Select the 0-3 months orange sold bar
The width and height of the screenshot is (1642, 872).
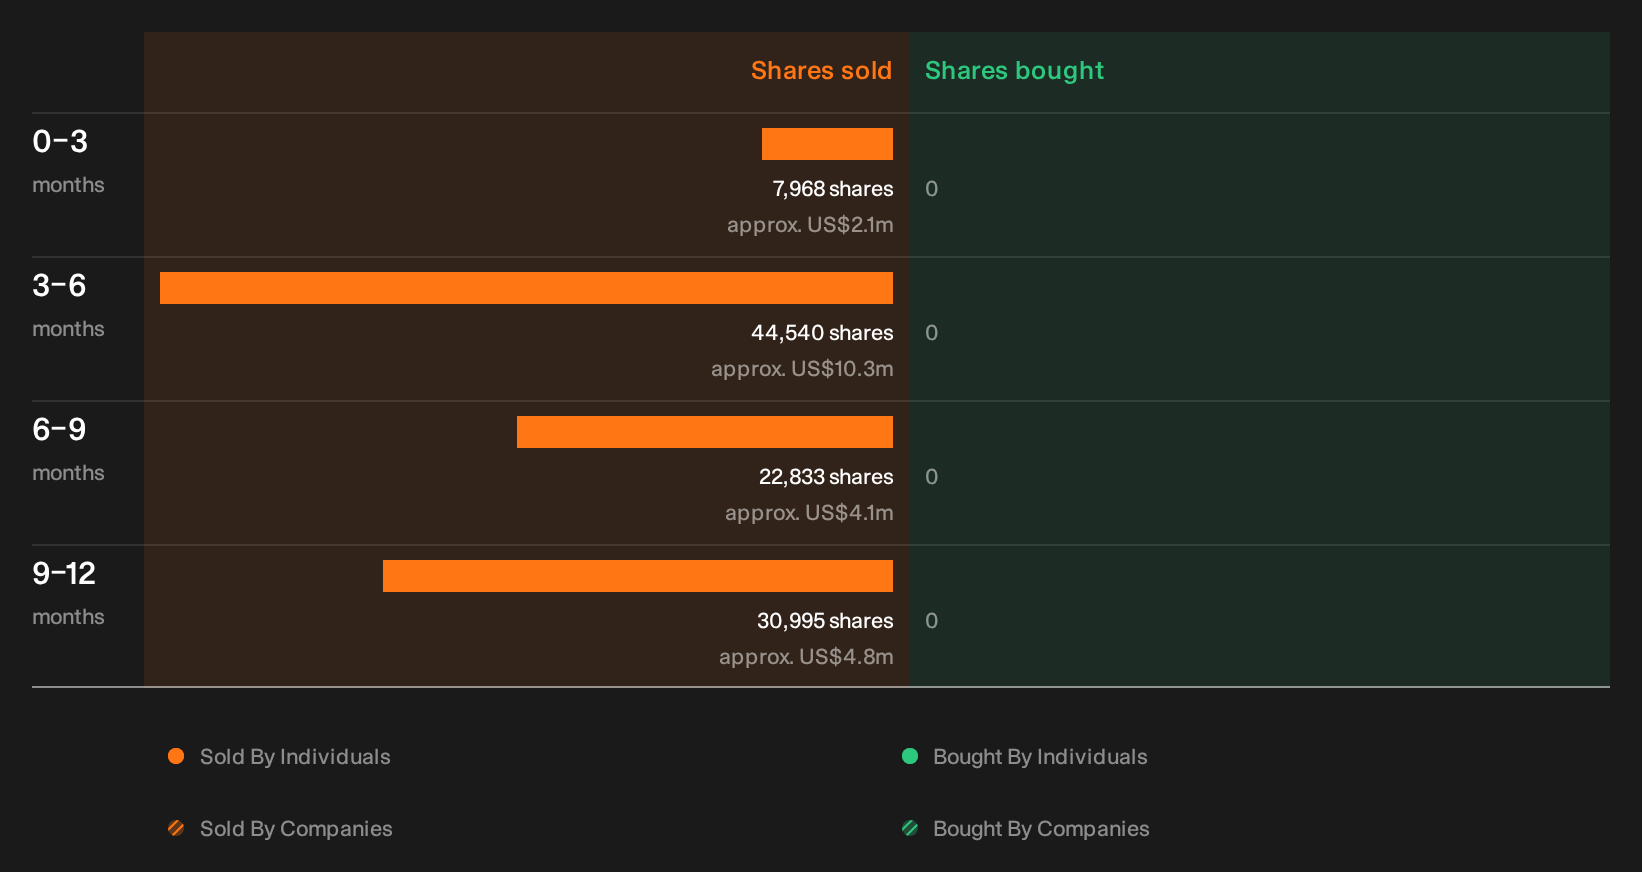coord(827,144)
